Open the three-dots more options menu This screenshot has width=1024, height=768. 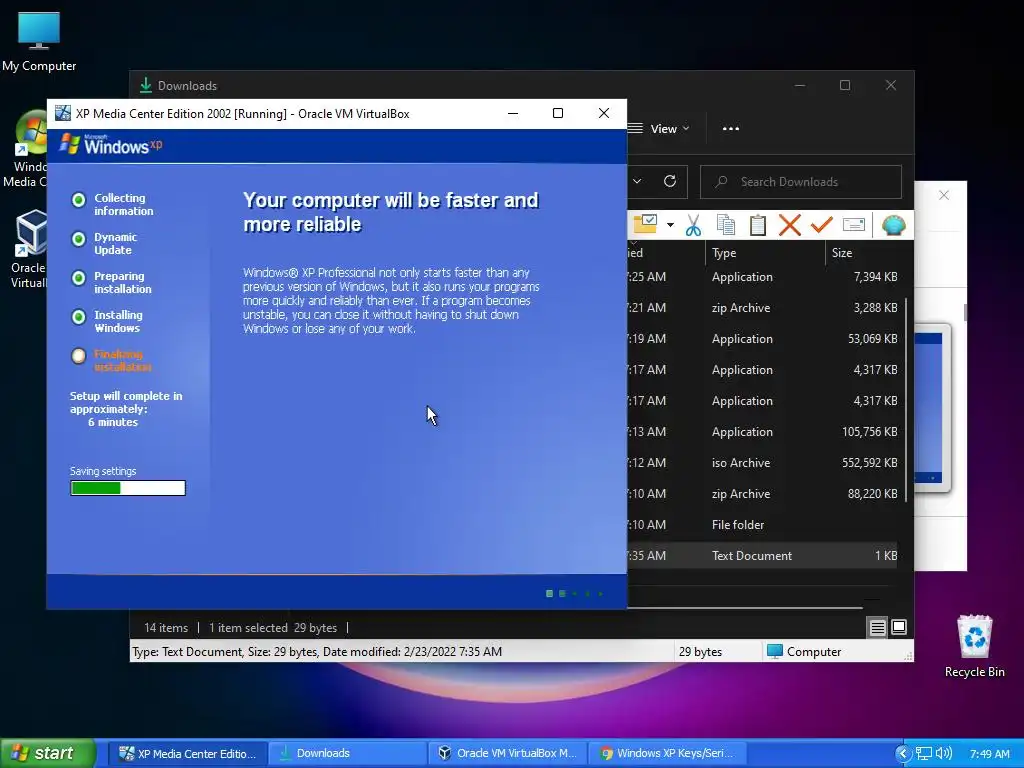731,129
